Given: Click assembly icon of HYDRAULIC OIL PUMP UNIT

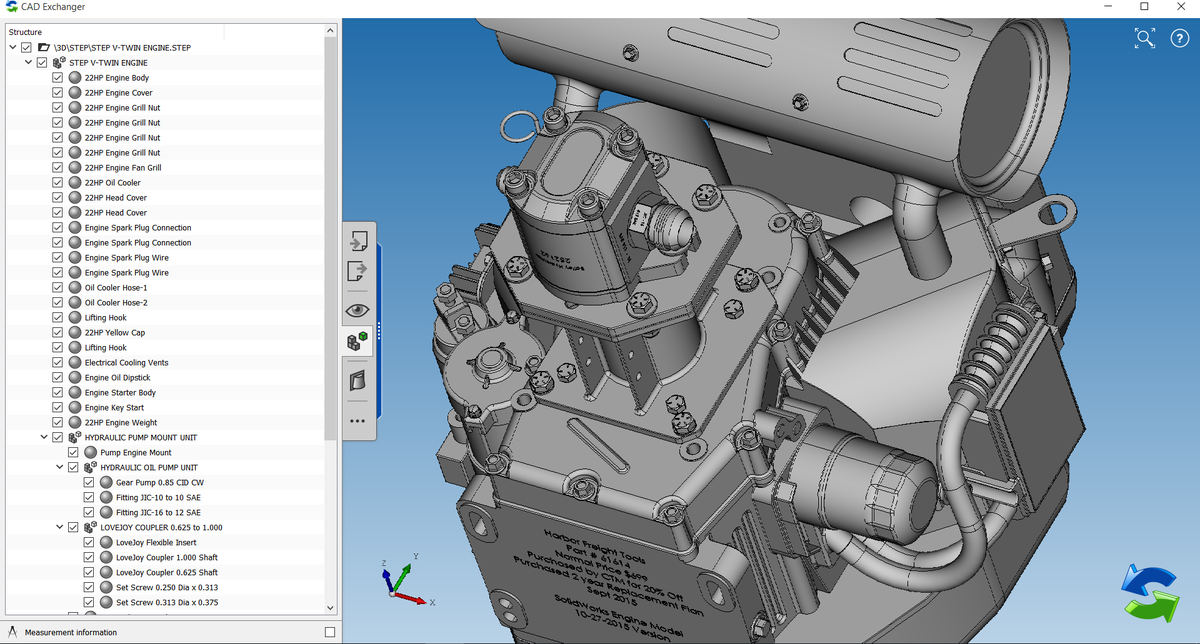Looking at the screenshot, I should tap(90, 467).
